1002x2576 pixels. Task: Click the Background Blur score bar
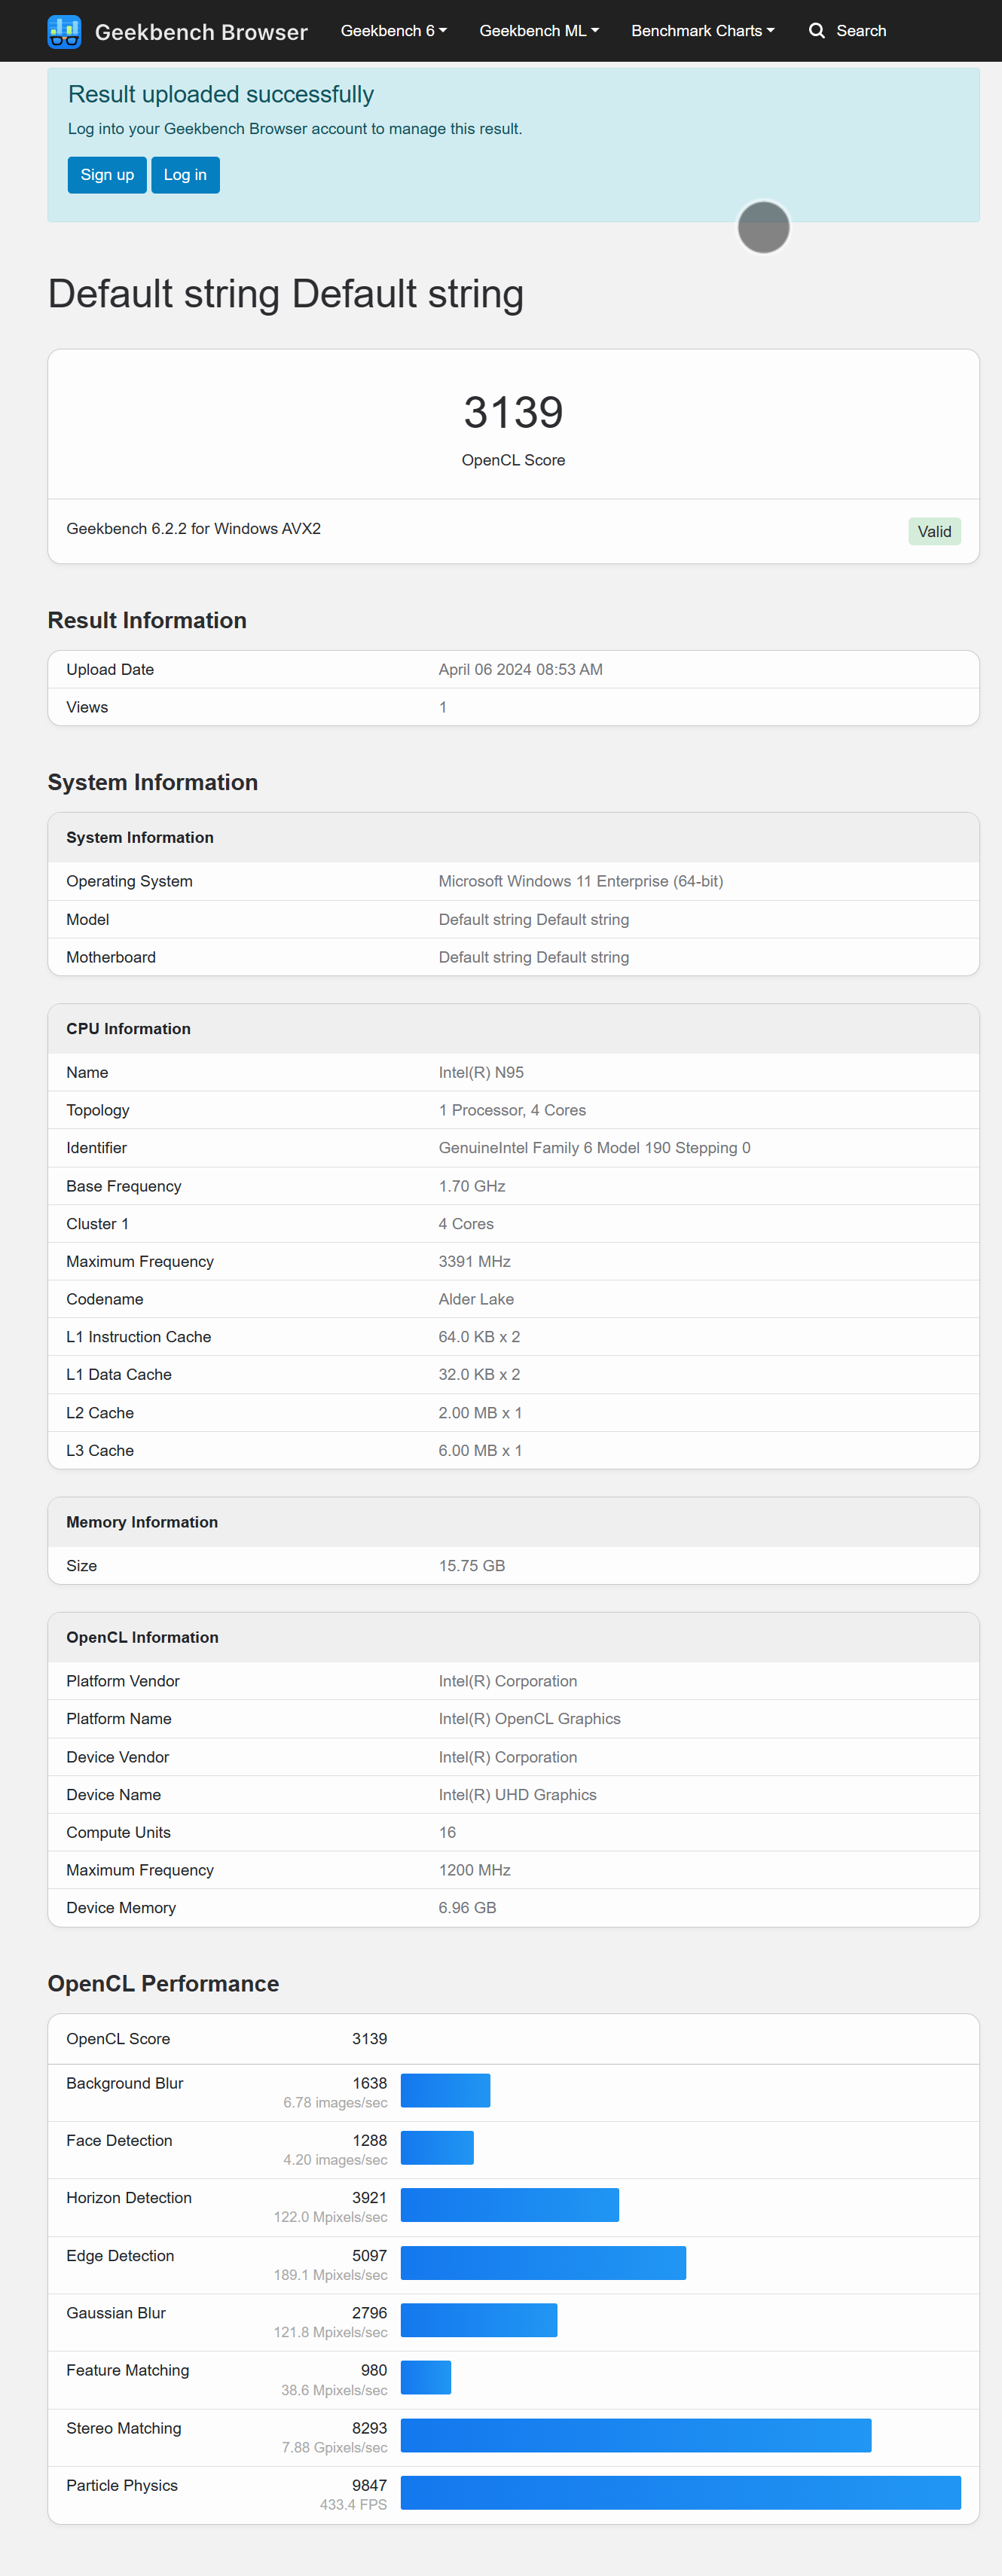tap(445, 2090)
